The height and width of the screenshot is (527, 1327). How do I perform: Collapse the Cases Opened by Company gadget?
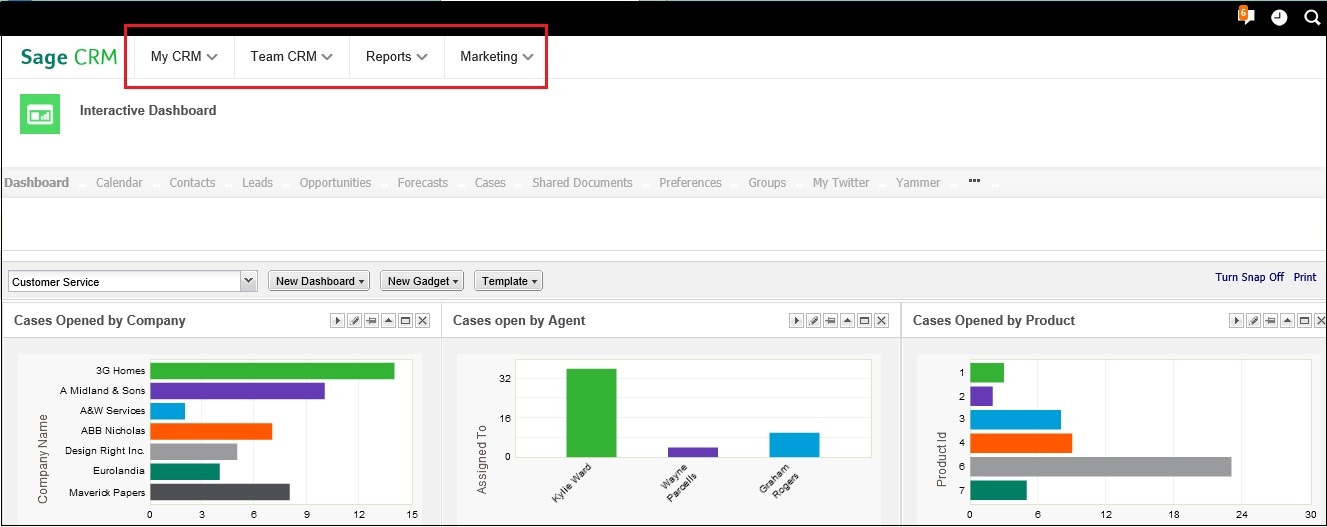(x=388, y=321)
